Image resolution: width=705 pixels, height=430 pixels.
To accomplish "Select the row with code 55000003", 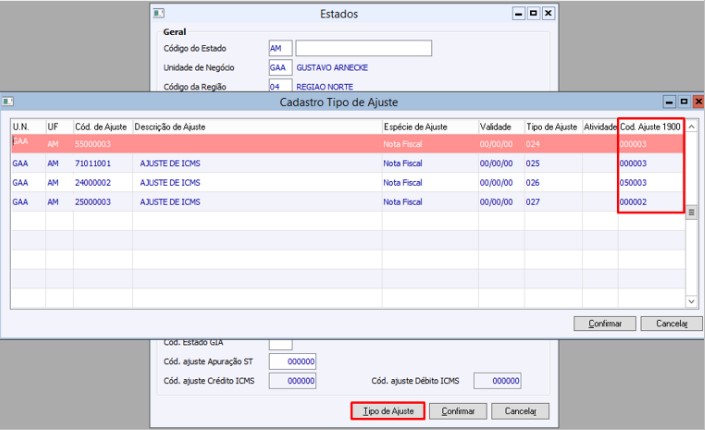I will (x=348, y=144).
